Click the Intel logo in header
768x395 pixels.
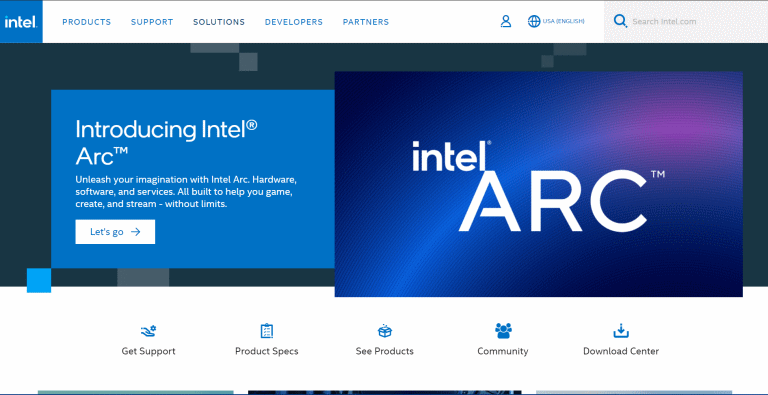[21, 22]
